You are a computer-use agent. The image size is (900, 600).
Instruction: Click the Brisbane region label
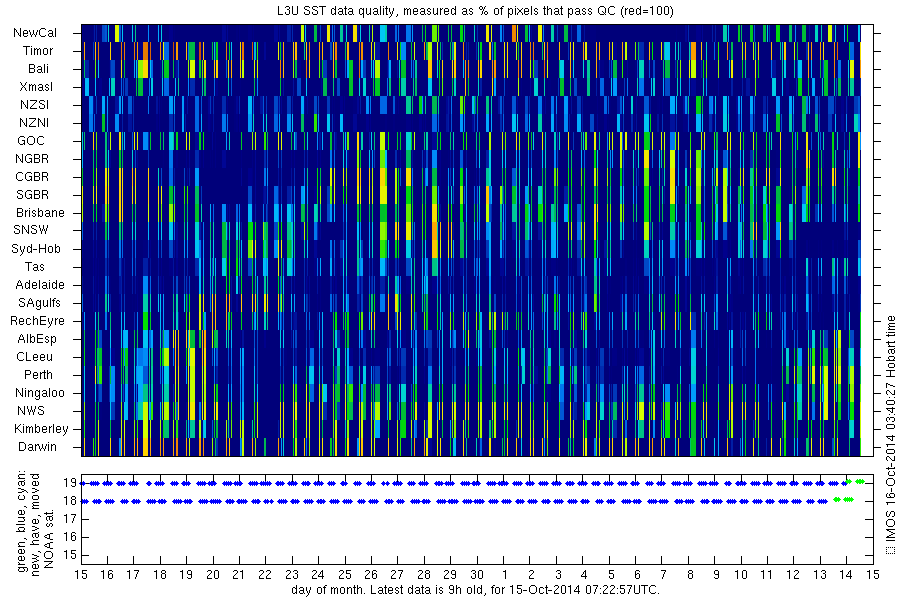tap(40, 213)
